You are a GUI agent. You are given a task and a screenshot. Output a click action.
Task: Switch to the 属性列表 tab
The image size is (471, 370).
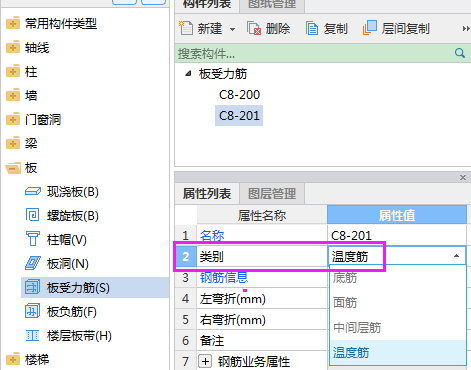[207, 193]
